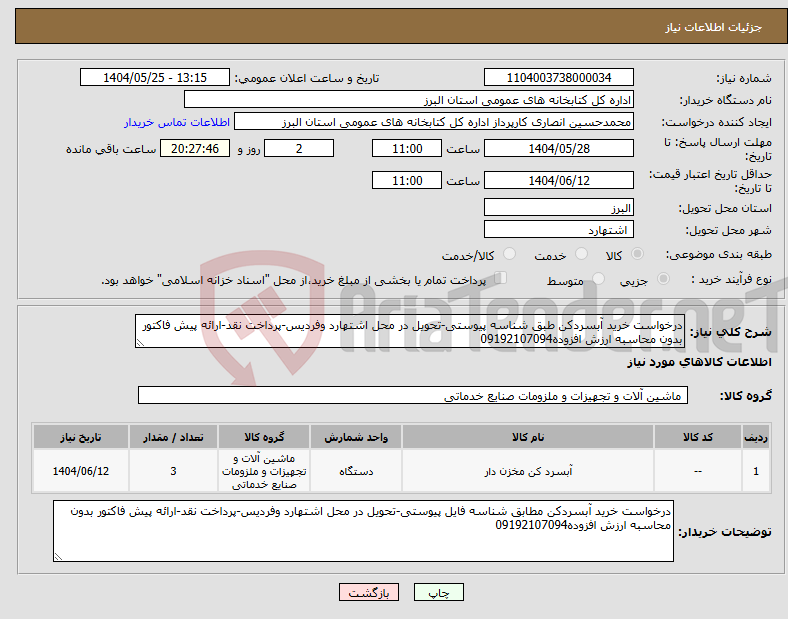Viewport: 788px width, 619px height.
Task: Click the announcement date field 1404/05/25 - 13:15
Action: pyautogui.click(x=155, y=77)
